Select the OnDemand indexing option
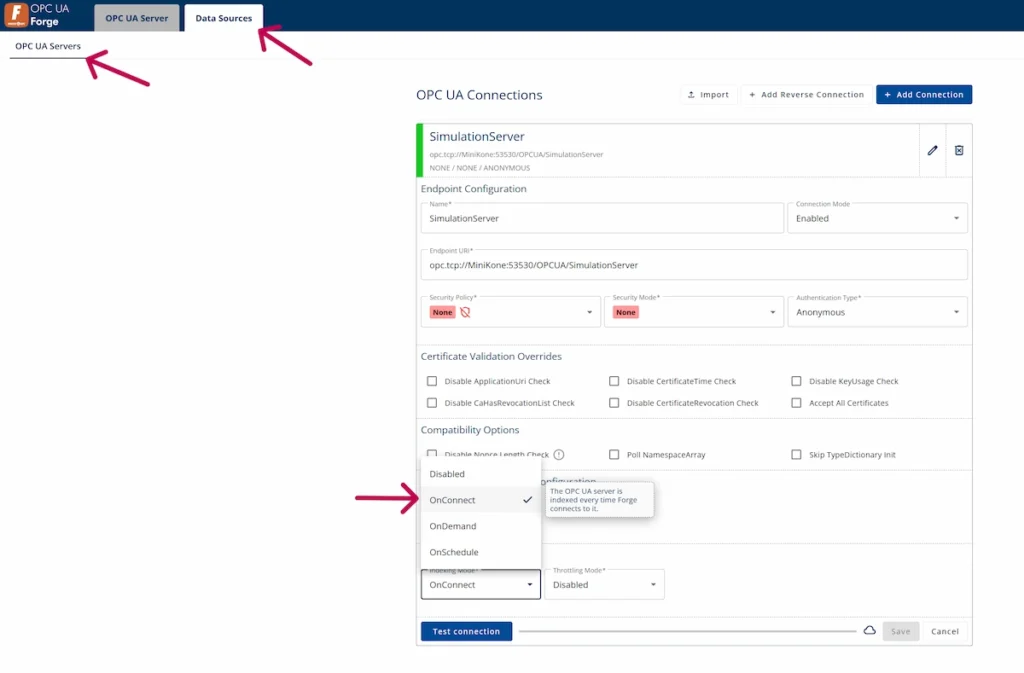Screen dimensions: 1024x673 [481, 526]
